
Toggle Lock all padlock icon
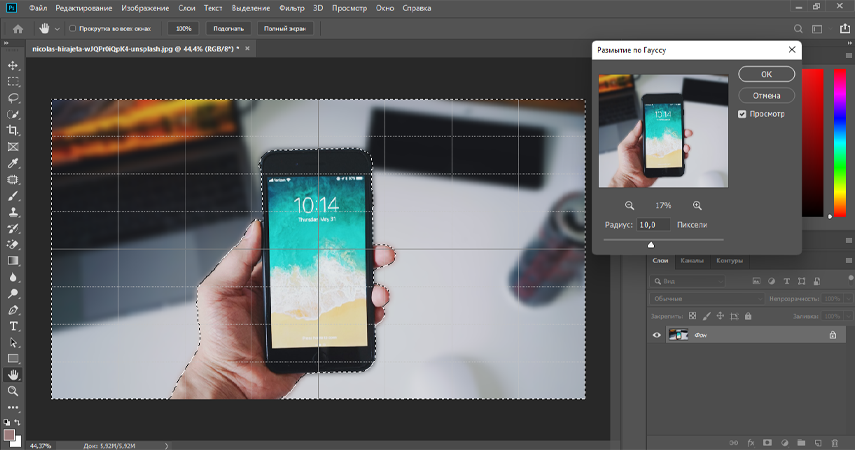748,316
